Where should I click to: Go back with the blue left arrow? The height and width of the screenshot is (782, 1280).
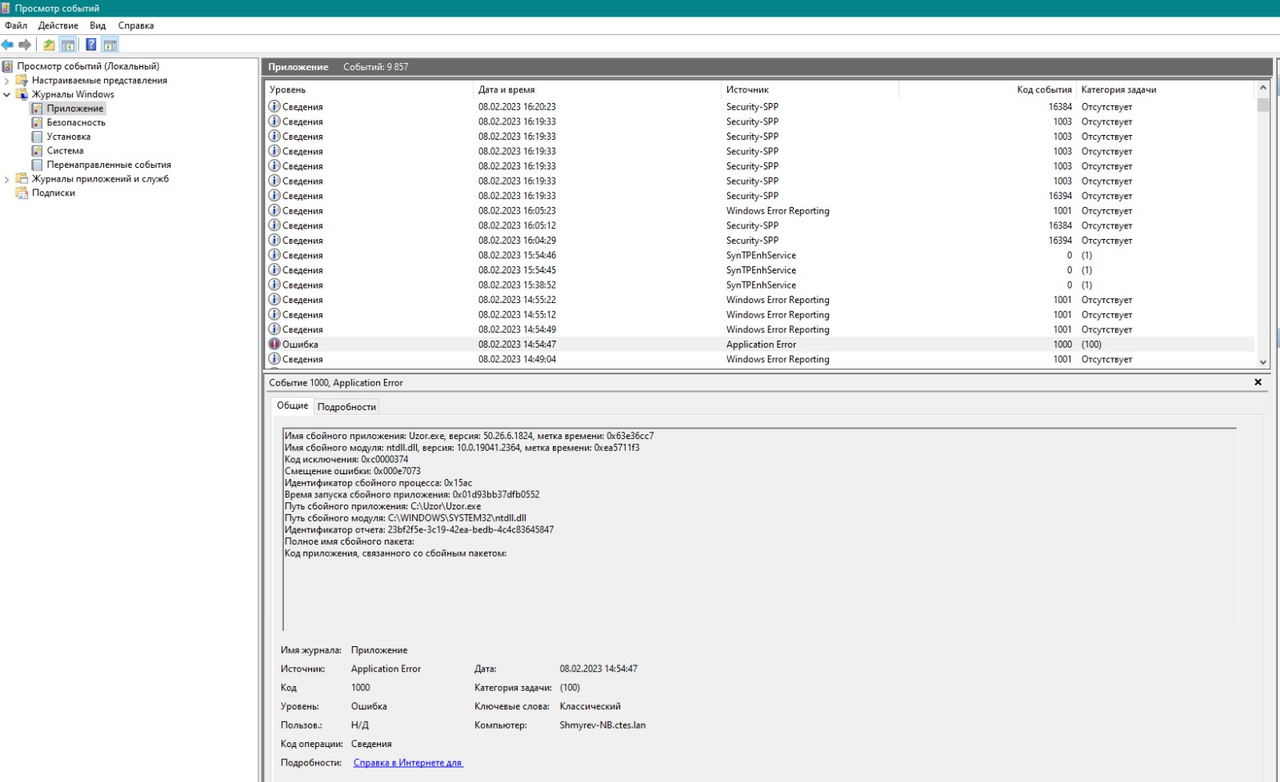click(8, 45)
